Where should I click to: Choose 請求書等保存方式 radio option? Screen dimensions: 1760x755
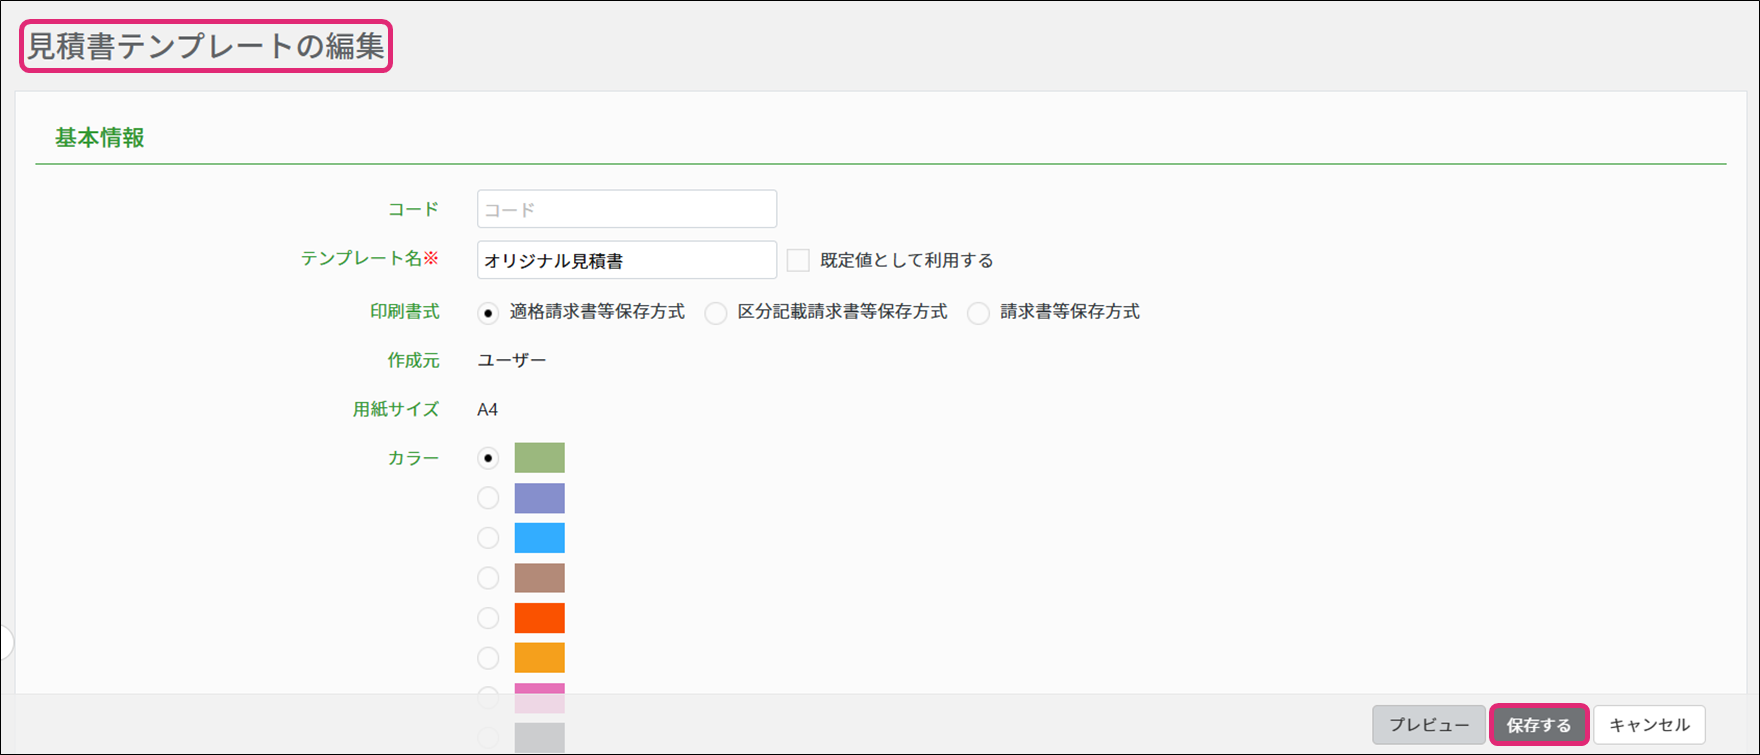[x=978, y=313]
